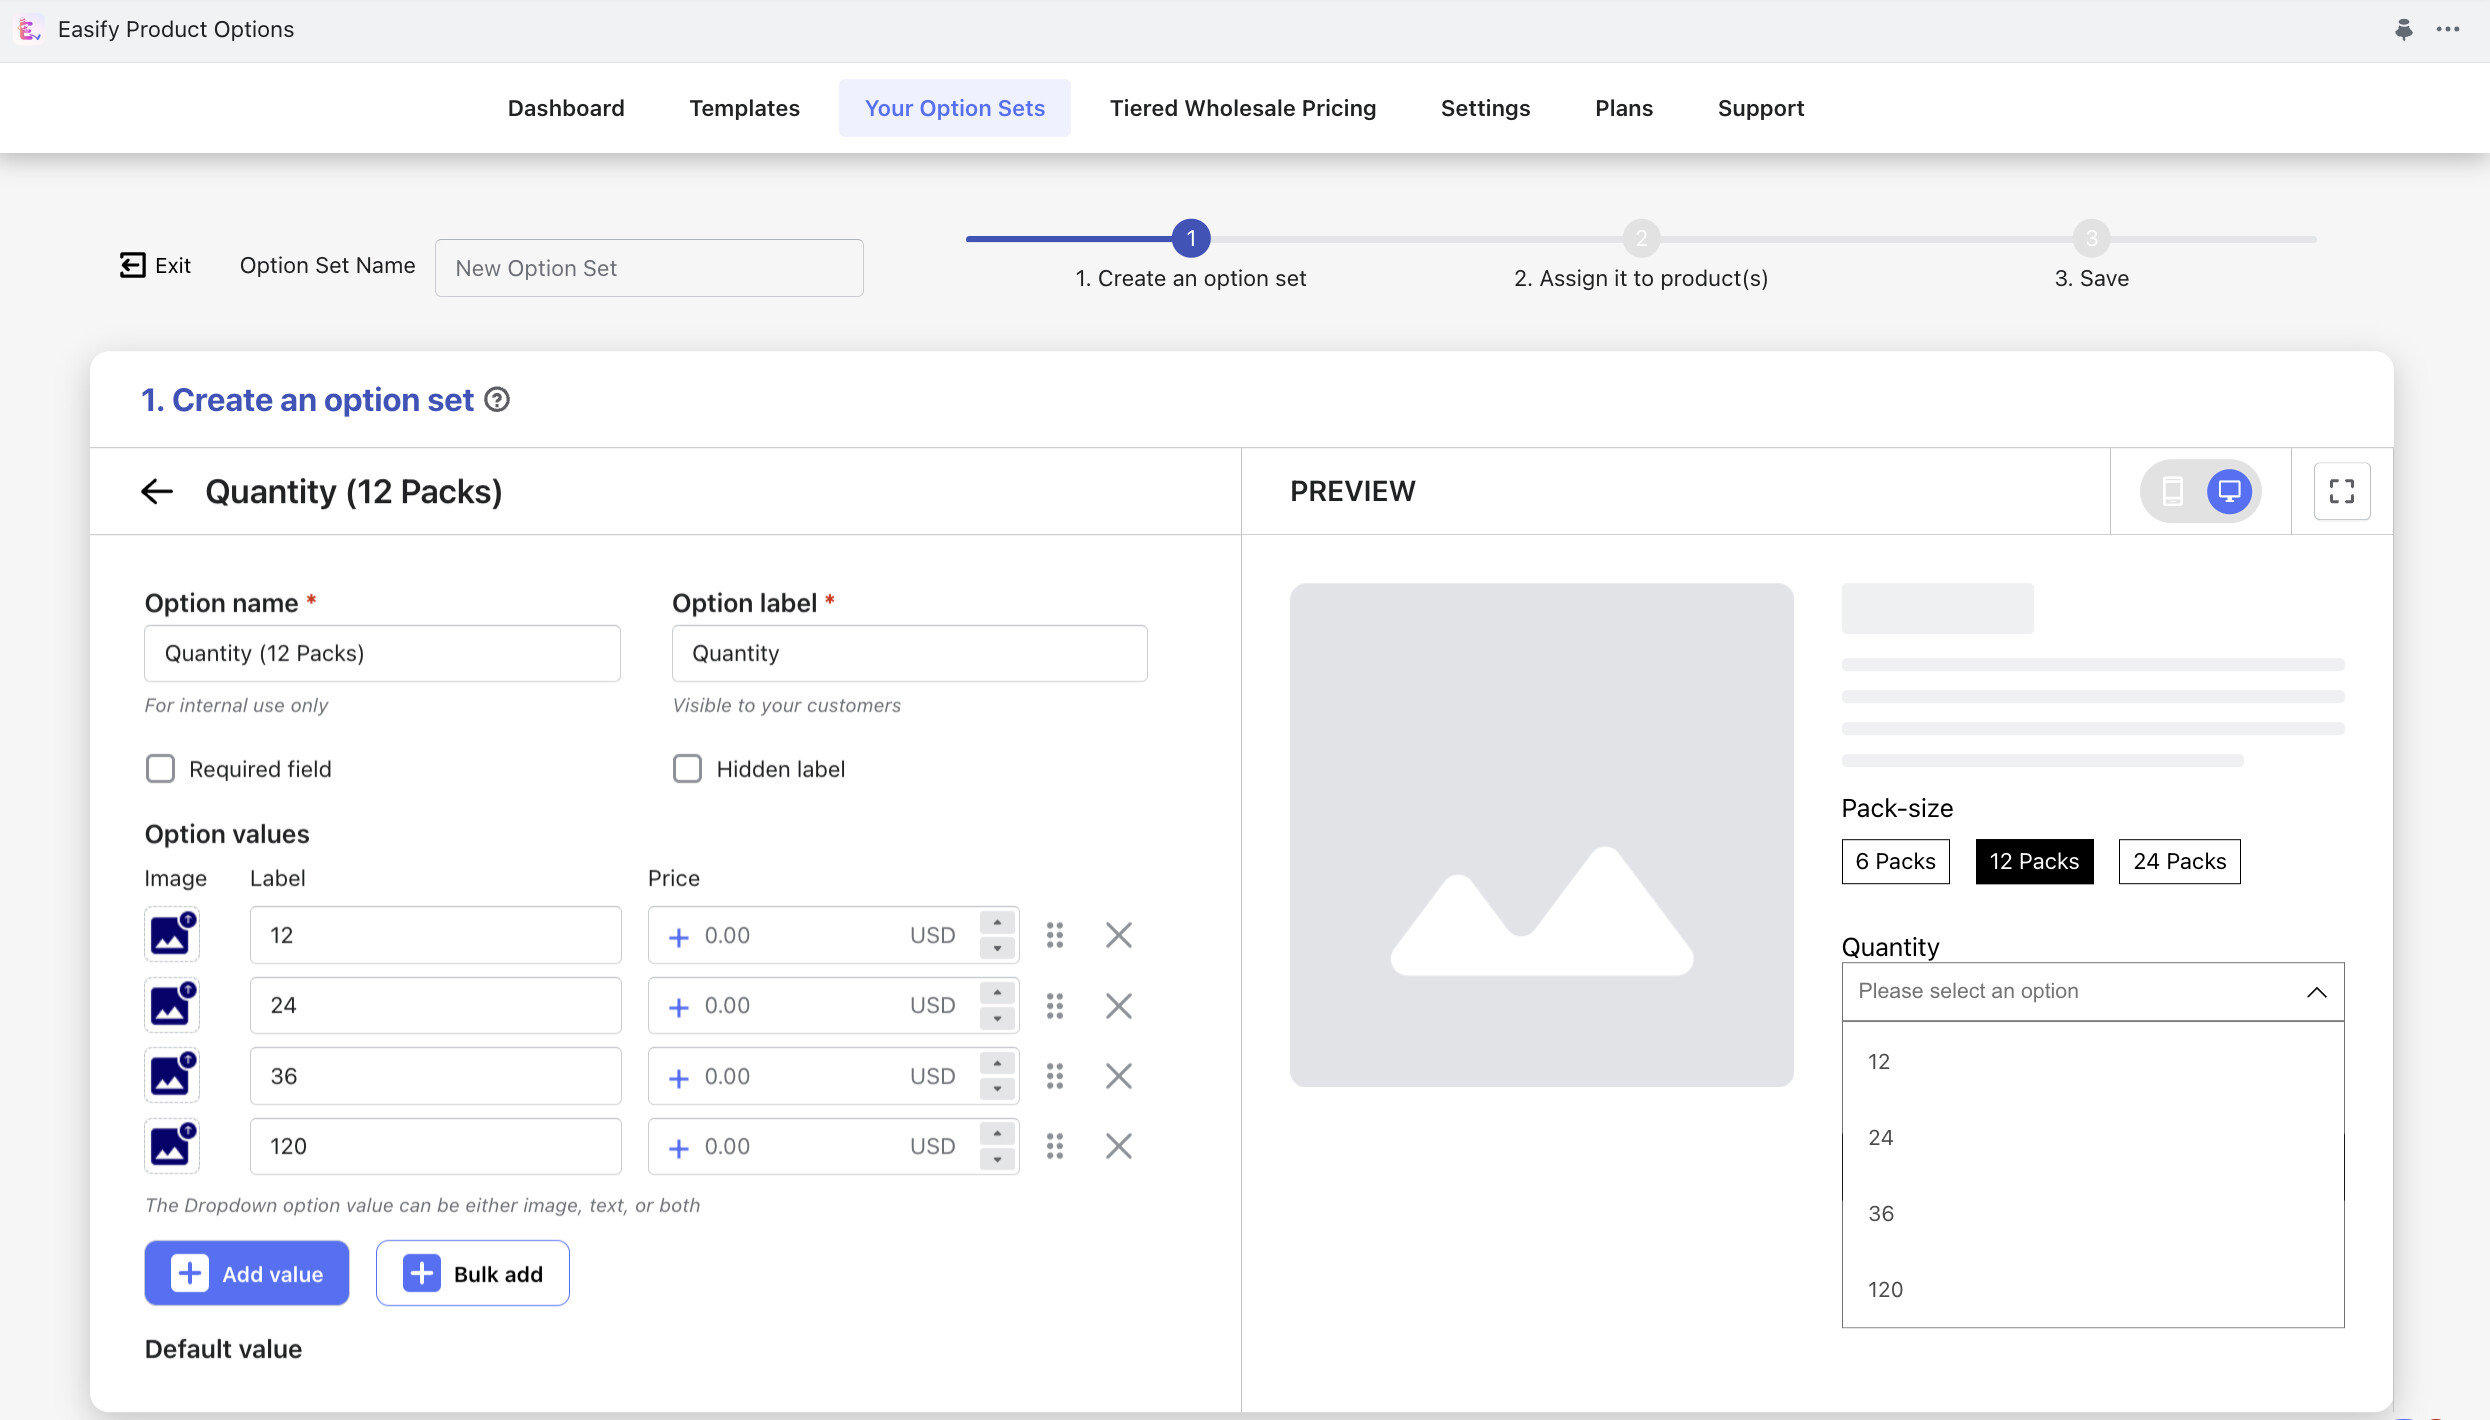Check the Hidden label checkbox
Image resolution: width=2490 pixels, height=1420 pixels.
687,769
